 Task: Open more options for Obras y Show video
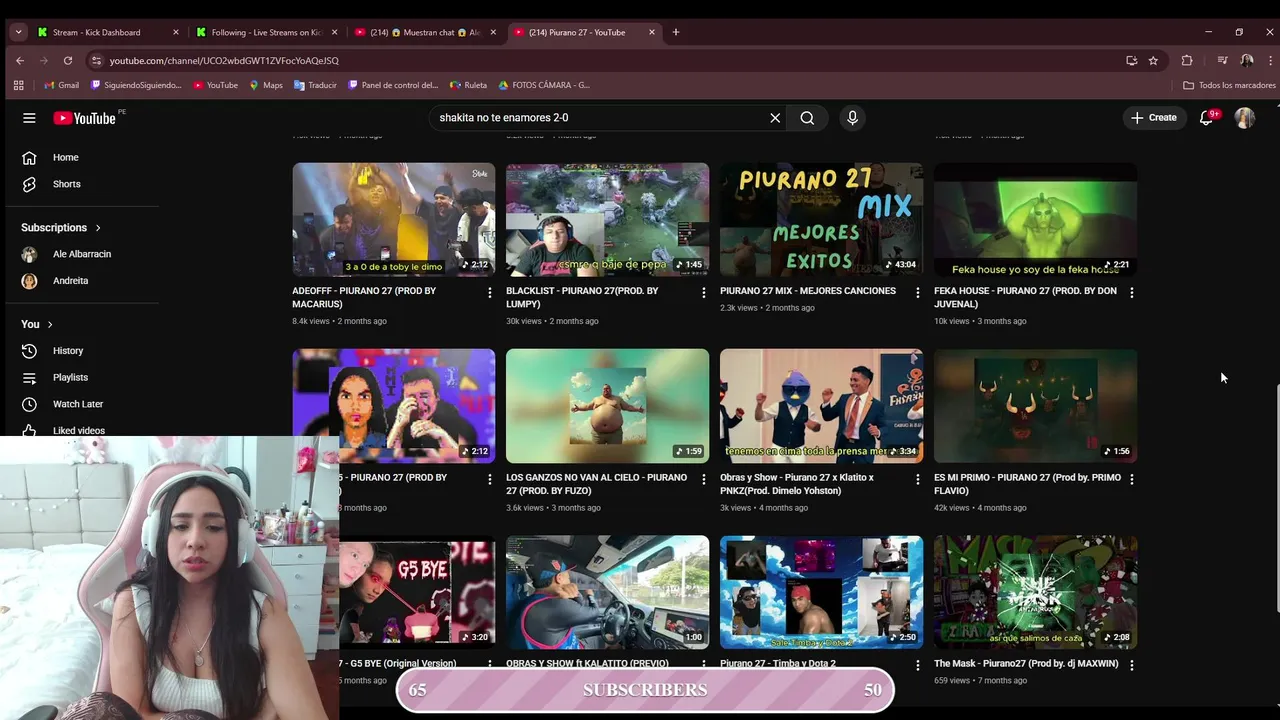coord(917,479)
